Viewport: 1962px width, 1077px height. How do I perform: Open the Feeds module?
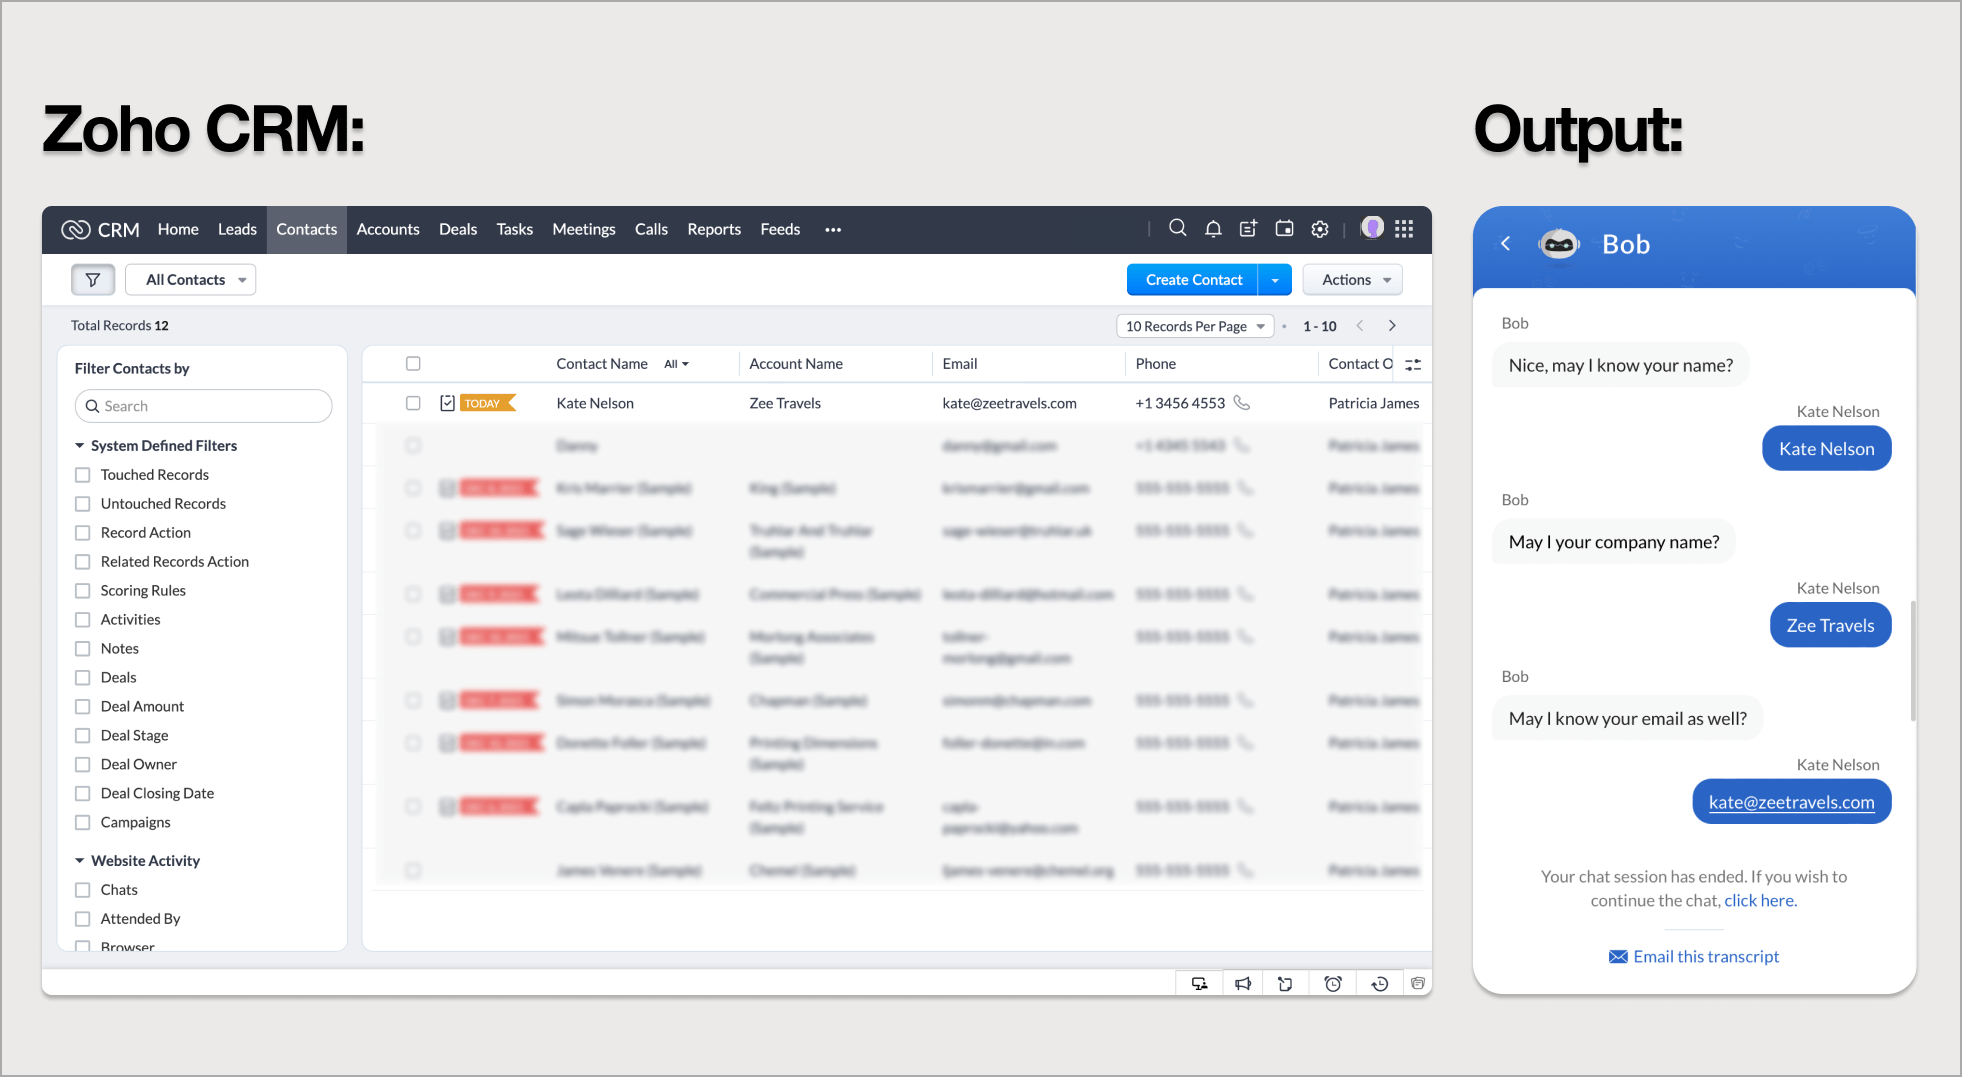pos(780,229)
